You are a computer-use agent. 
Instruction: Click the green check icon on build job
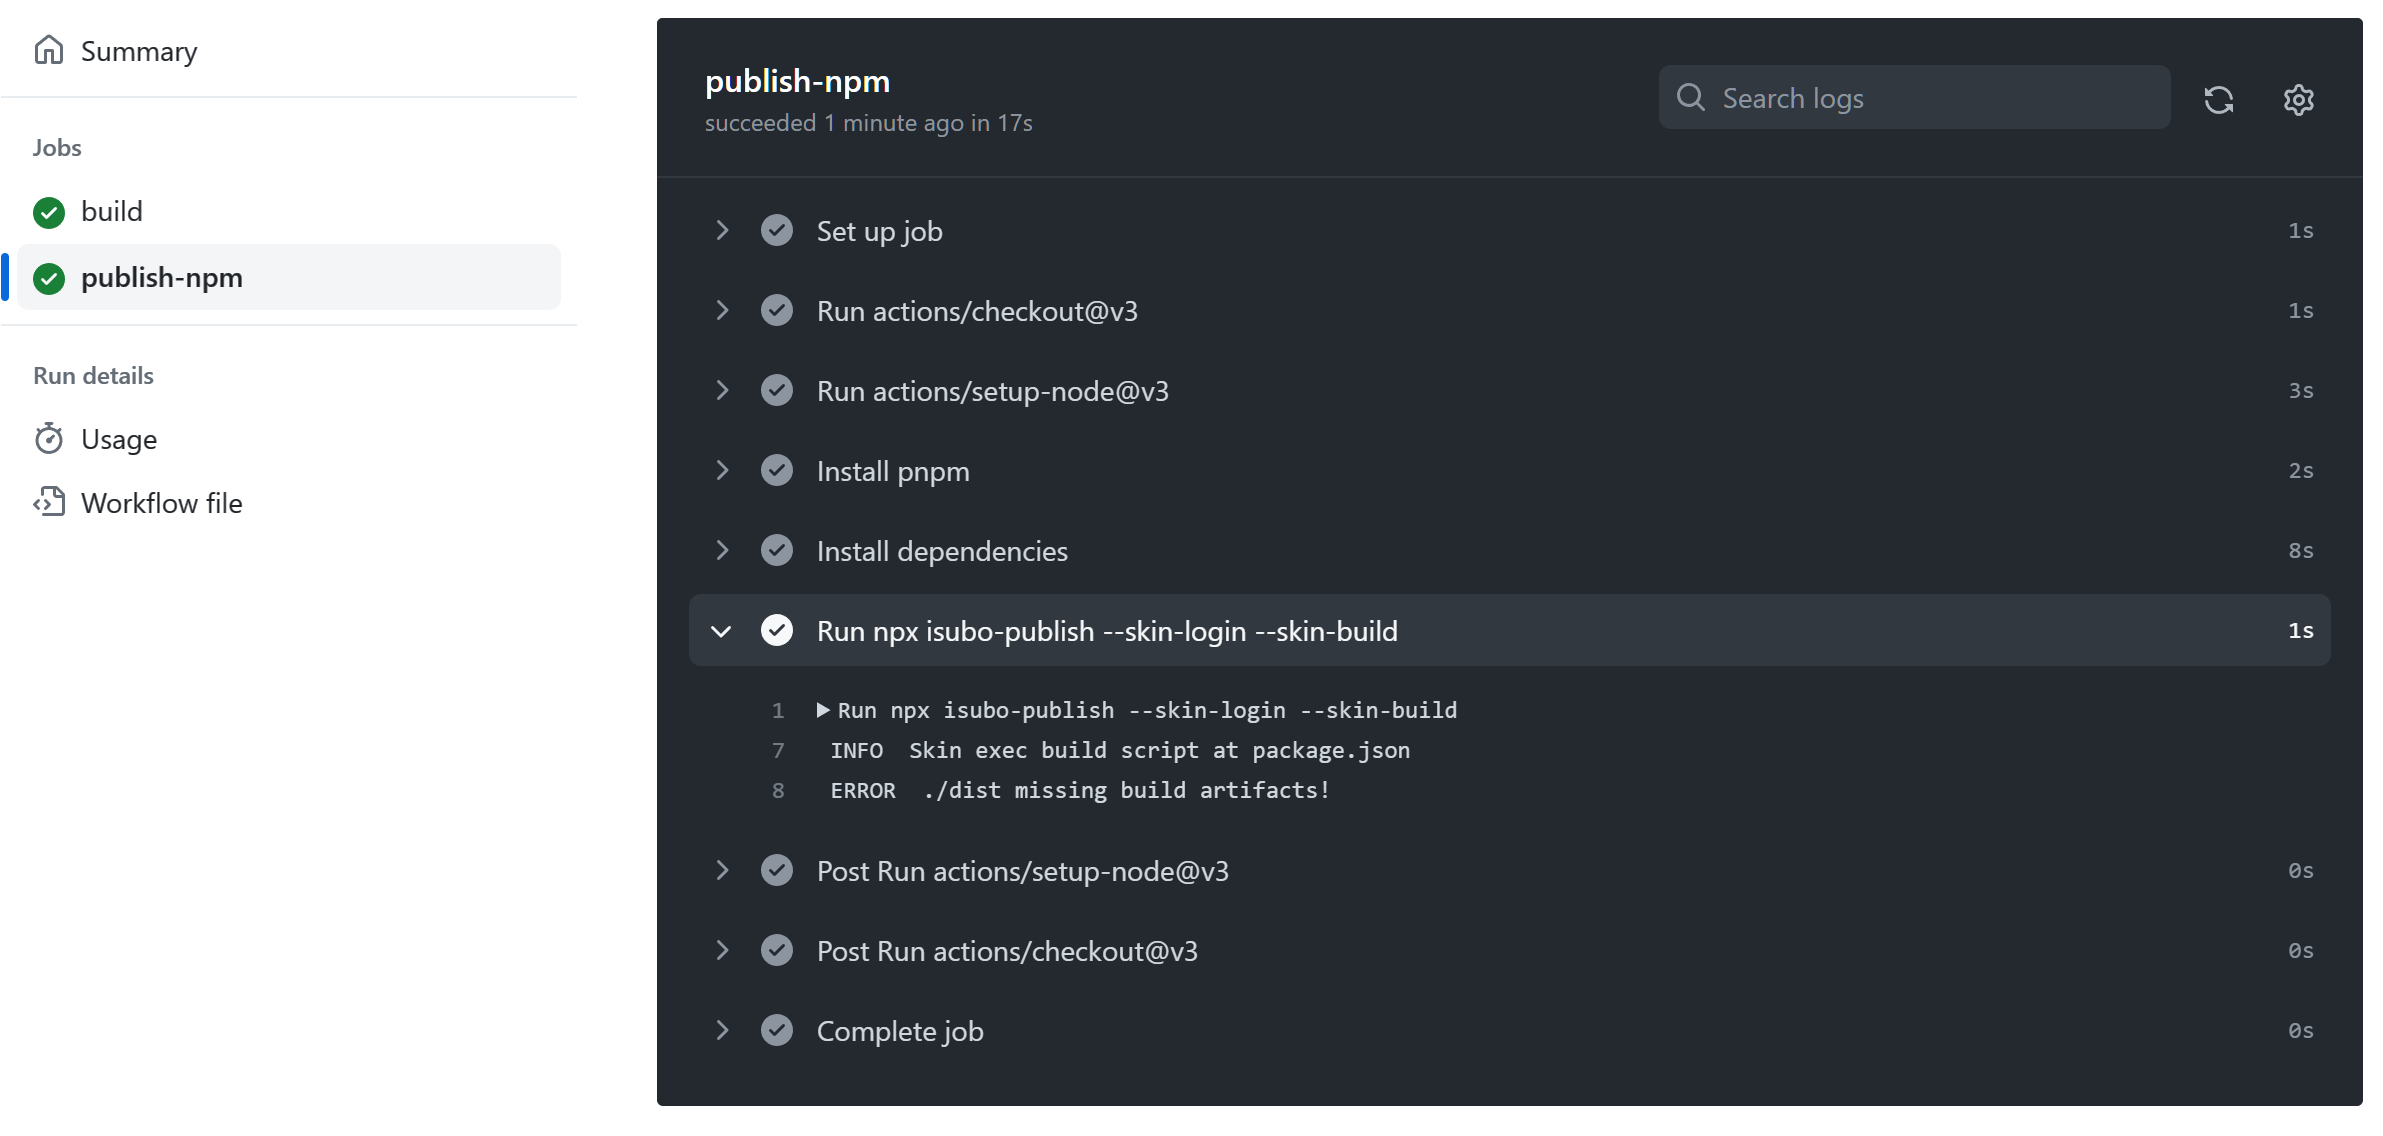(x=48, y=212)
